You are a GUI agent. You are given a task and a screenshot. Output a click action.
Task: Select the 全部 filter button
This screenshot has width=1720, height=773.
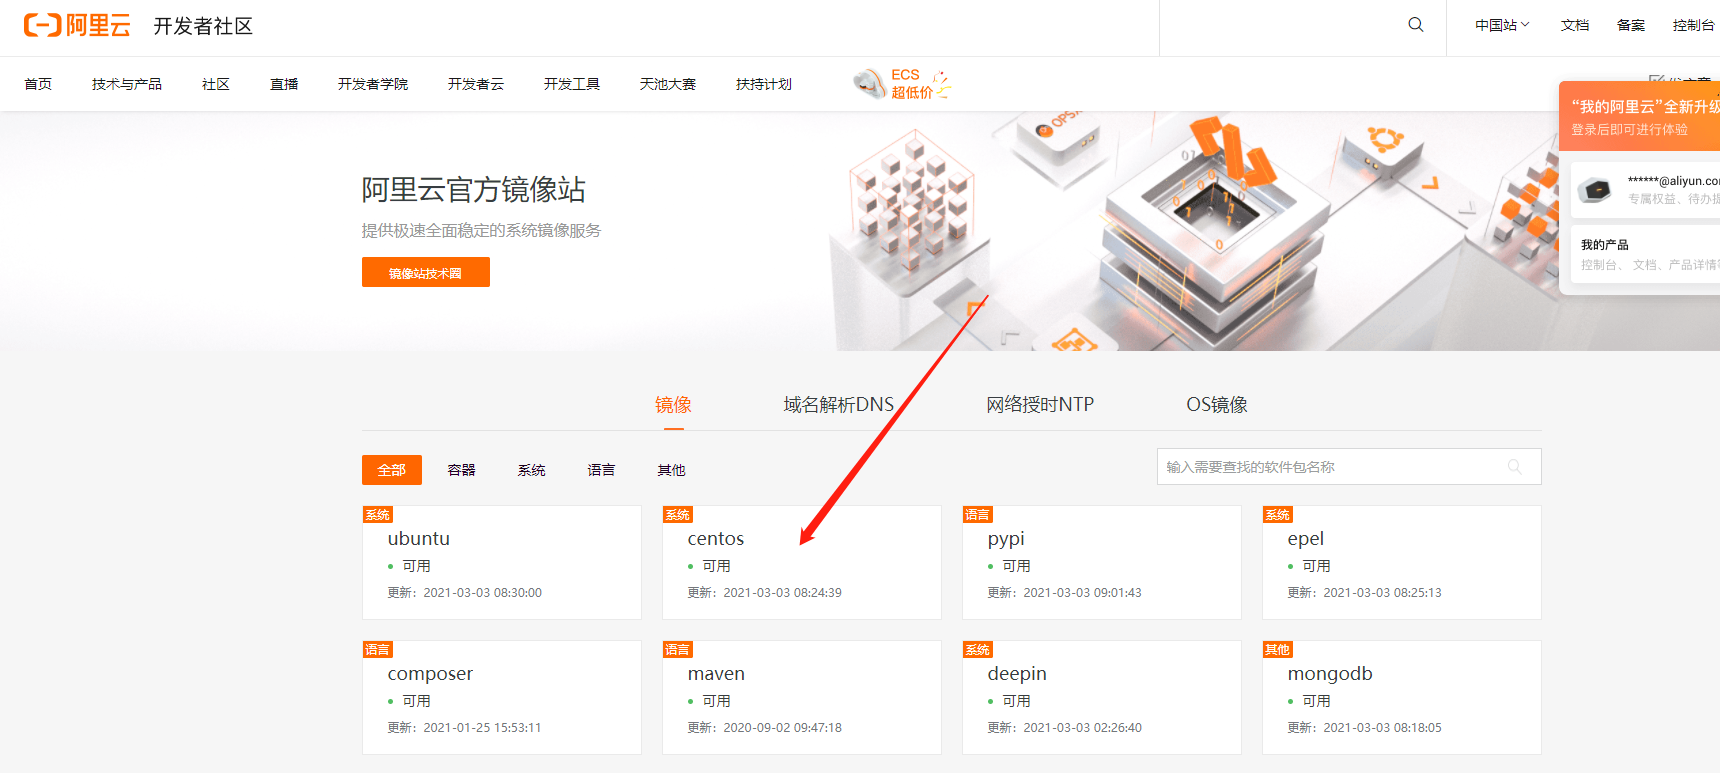[392, 470]
